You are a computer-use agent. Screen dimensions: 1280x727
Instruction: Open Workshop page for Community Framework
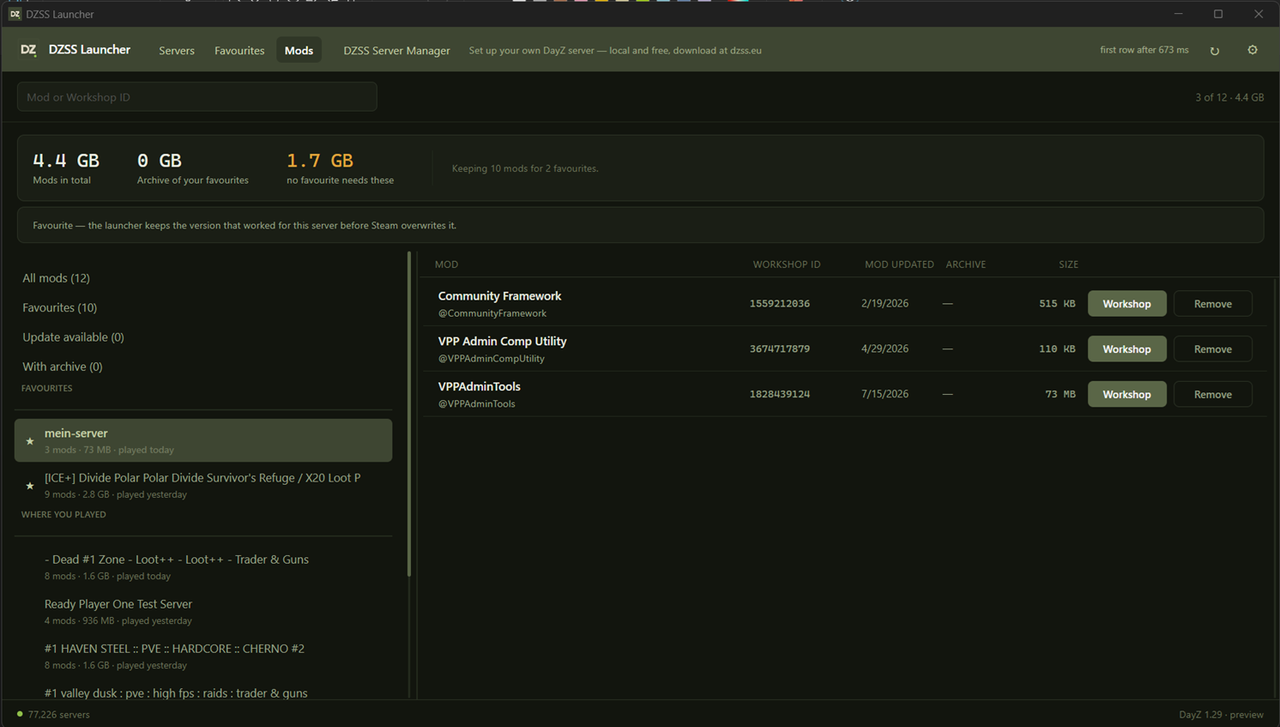pos(1127,304)
